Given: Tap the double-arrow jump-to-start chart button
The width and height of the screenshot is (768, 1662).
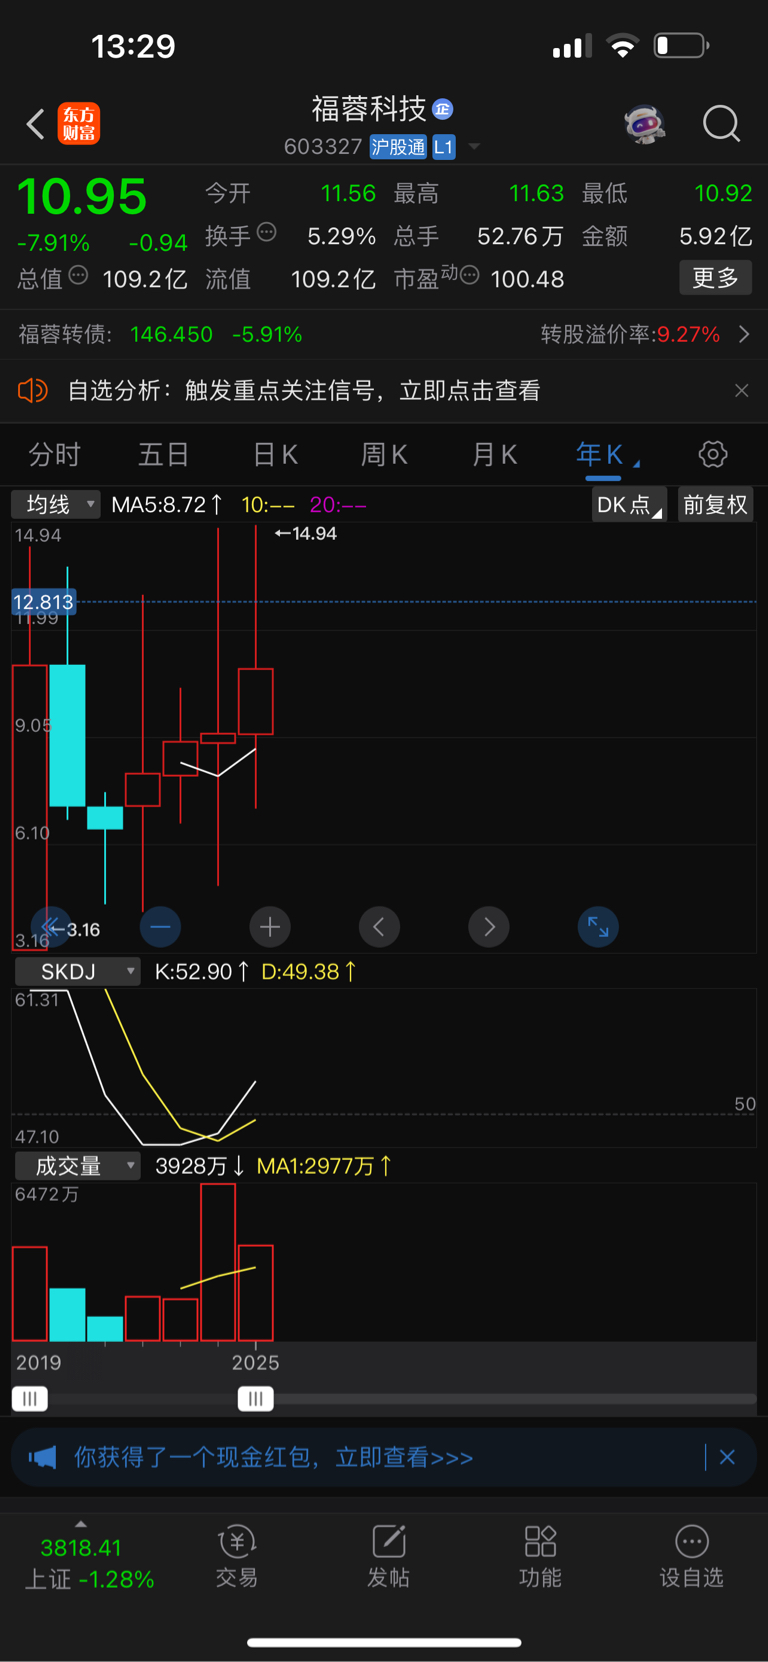Looking at the screenshot, I should click(51, 927).
